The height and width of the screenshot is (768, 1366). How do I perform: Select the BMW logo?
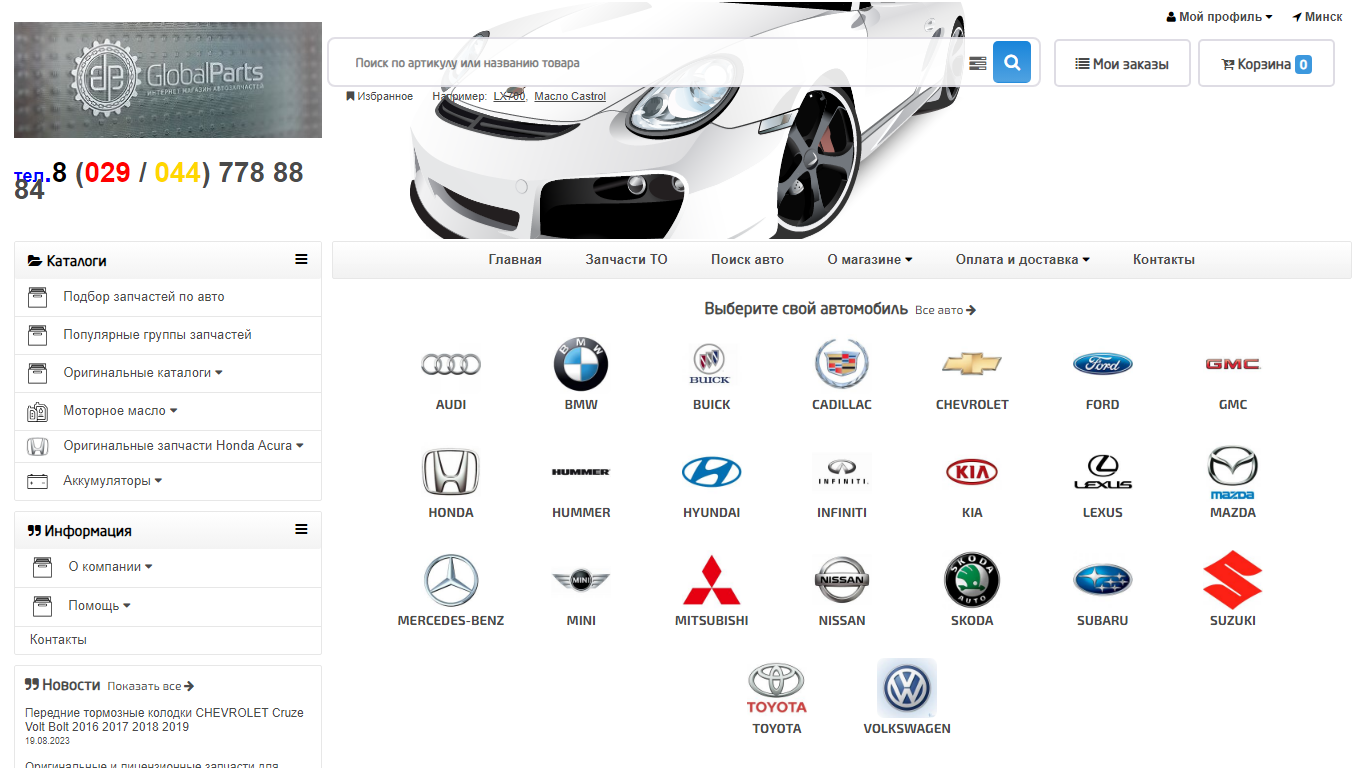click(x=581, y=364)
